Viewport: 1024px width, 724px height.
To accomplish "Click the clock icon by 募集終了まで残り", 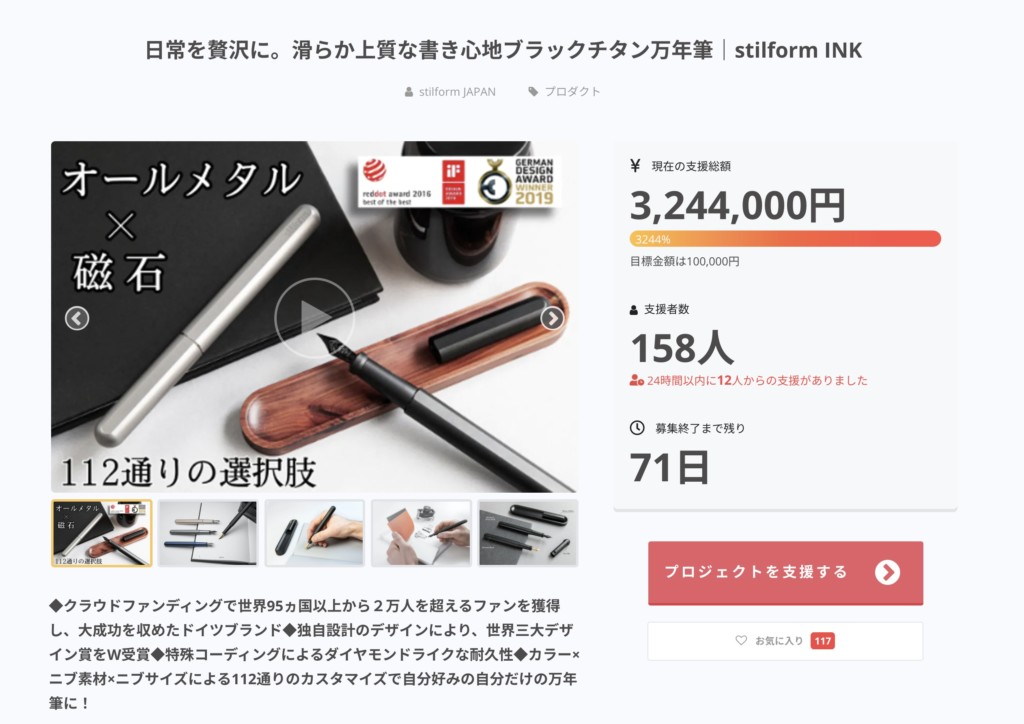I will [x=637, y=428].
